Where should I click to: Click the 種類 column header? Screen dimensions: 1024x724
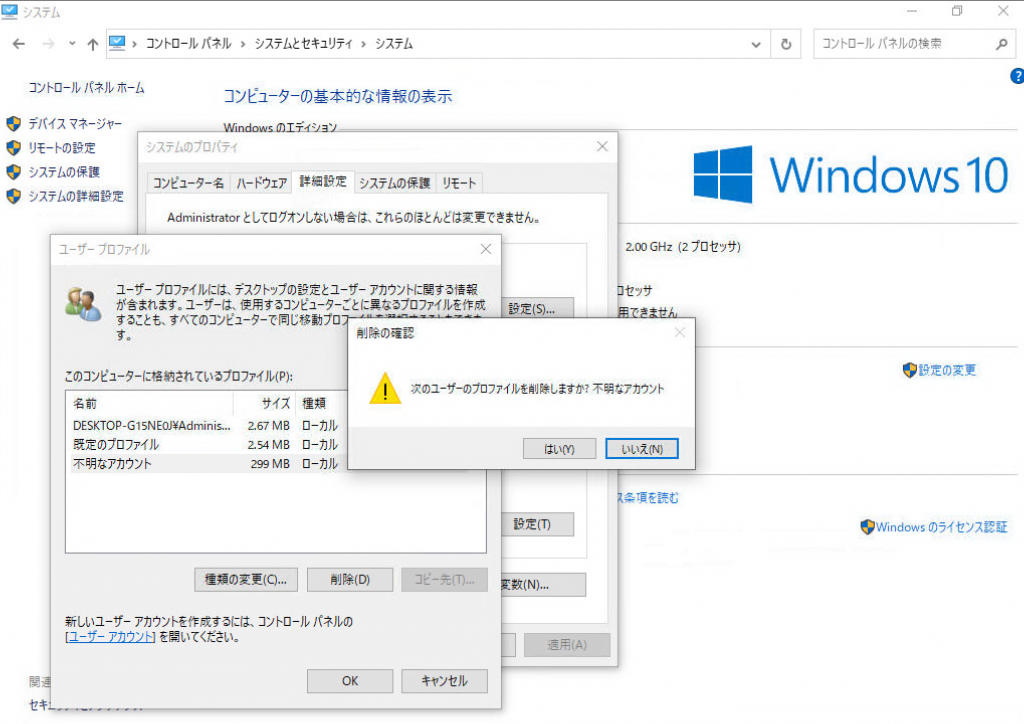pyautogui.click(x=321, y=403)
